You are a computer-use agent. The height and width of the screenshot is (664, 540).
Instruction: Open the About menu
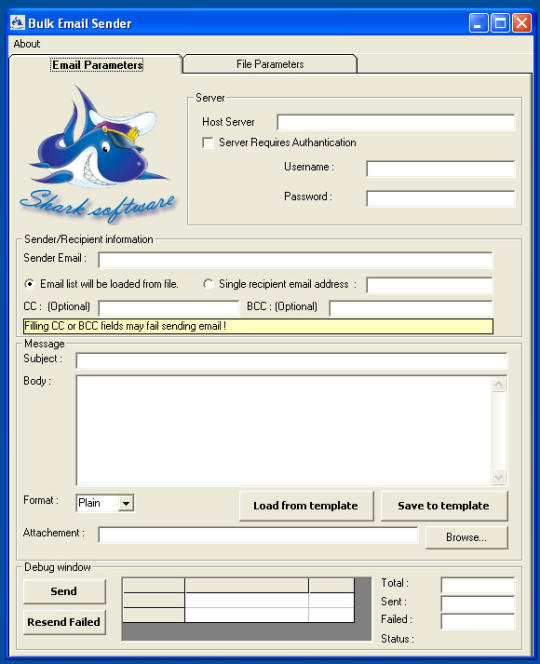coord(27,44)
